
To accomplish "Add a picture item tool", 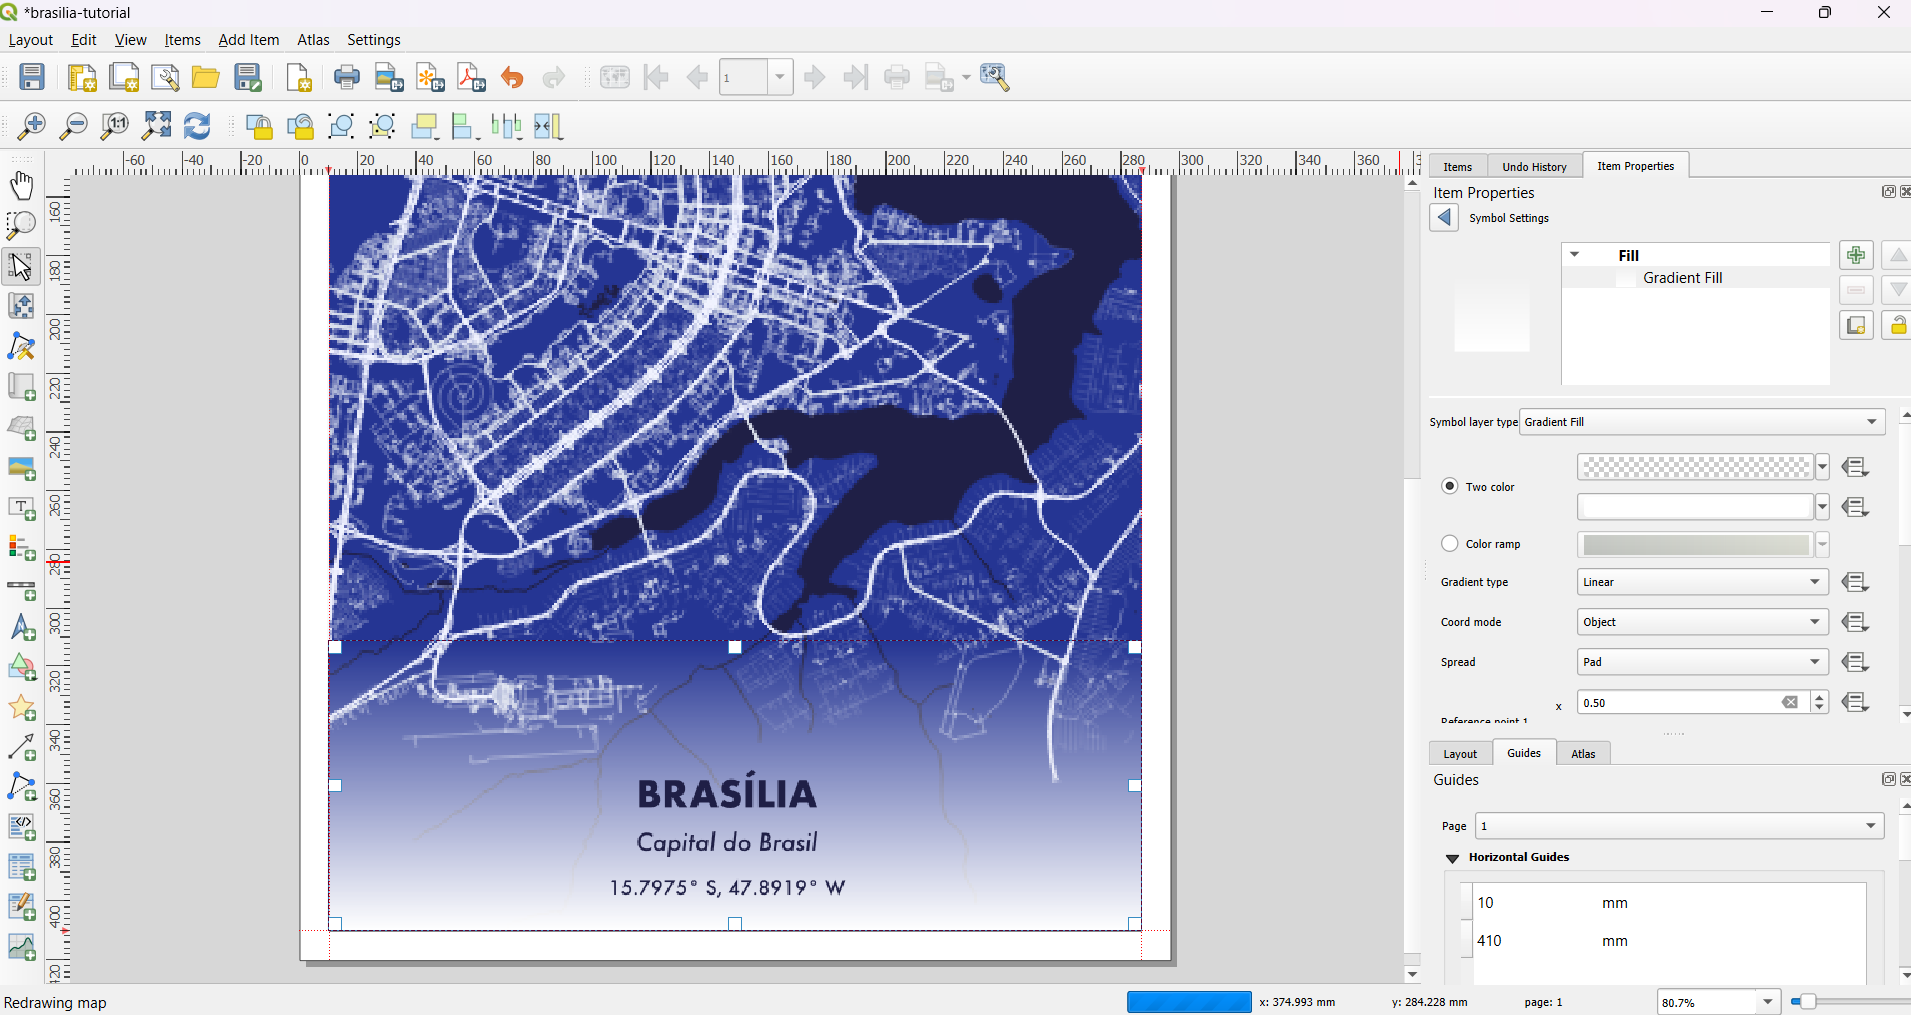I will pos(21,468).
